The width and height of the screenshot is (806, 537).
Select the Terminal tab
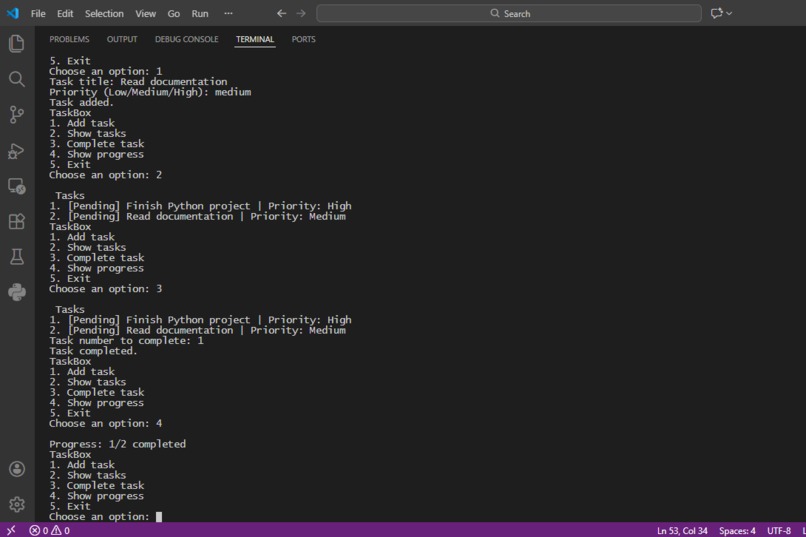coord(255,40)
